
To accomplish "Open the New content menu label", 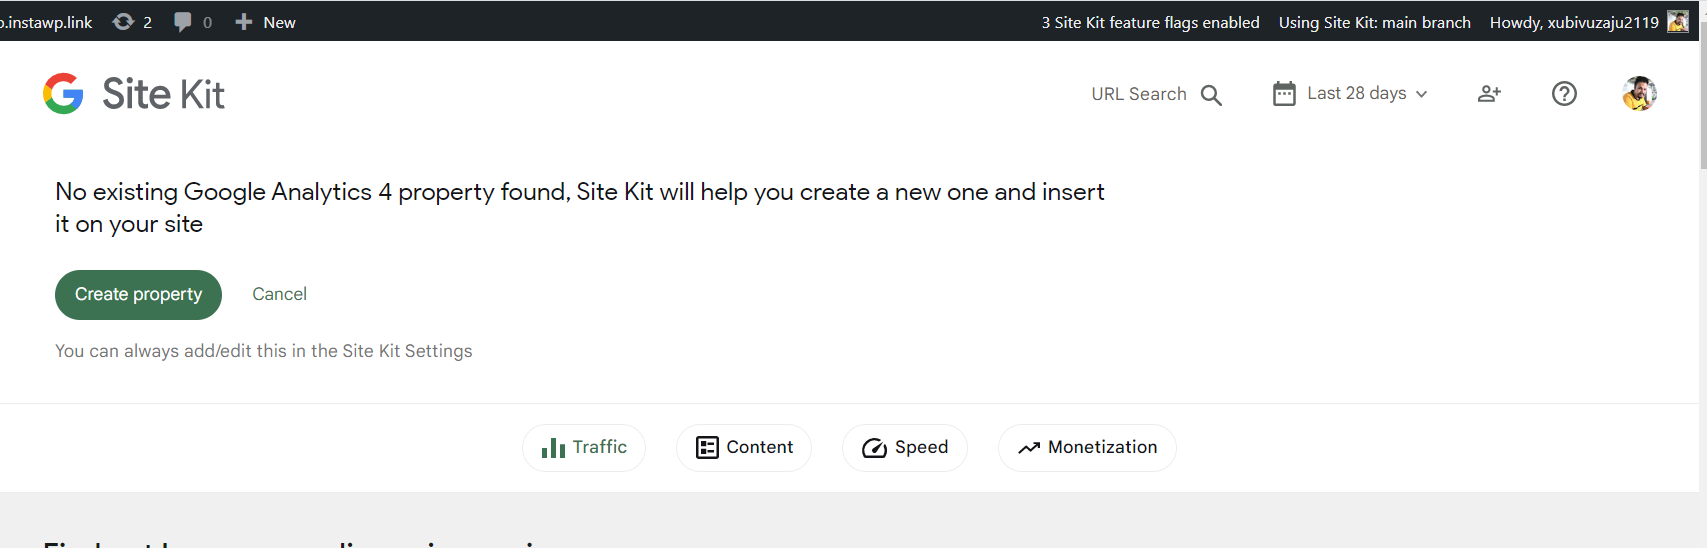I will [279, 22].
